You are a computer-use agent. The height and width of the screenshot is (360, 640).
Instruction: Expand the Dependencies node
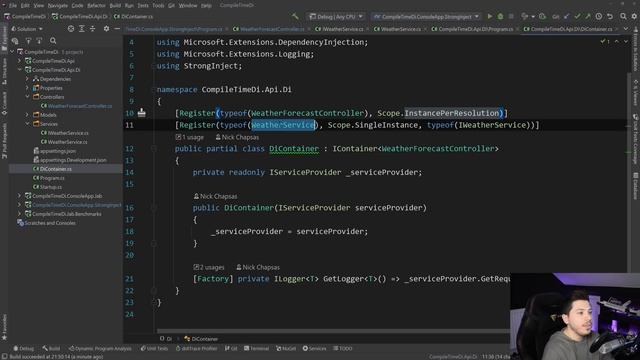(27, 79)
